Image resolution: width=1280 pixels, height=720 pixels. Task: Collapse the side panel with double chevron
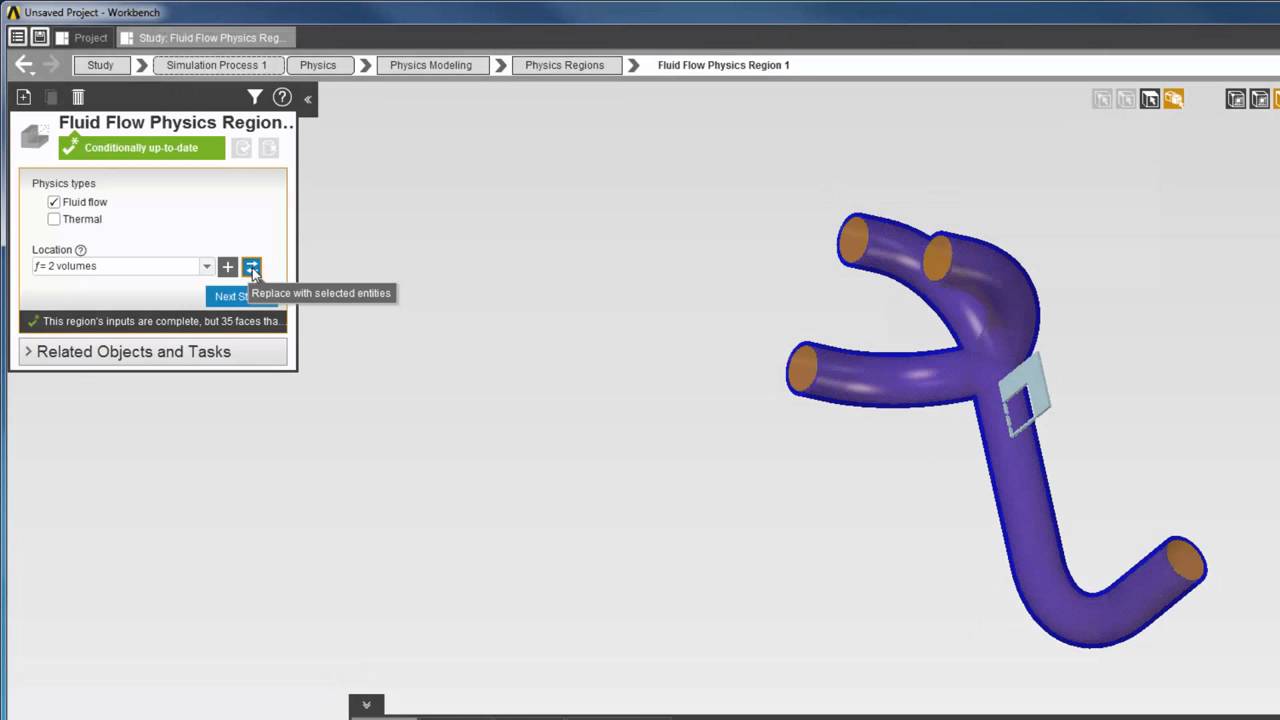[308, 99]
